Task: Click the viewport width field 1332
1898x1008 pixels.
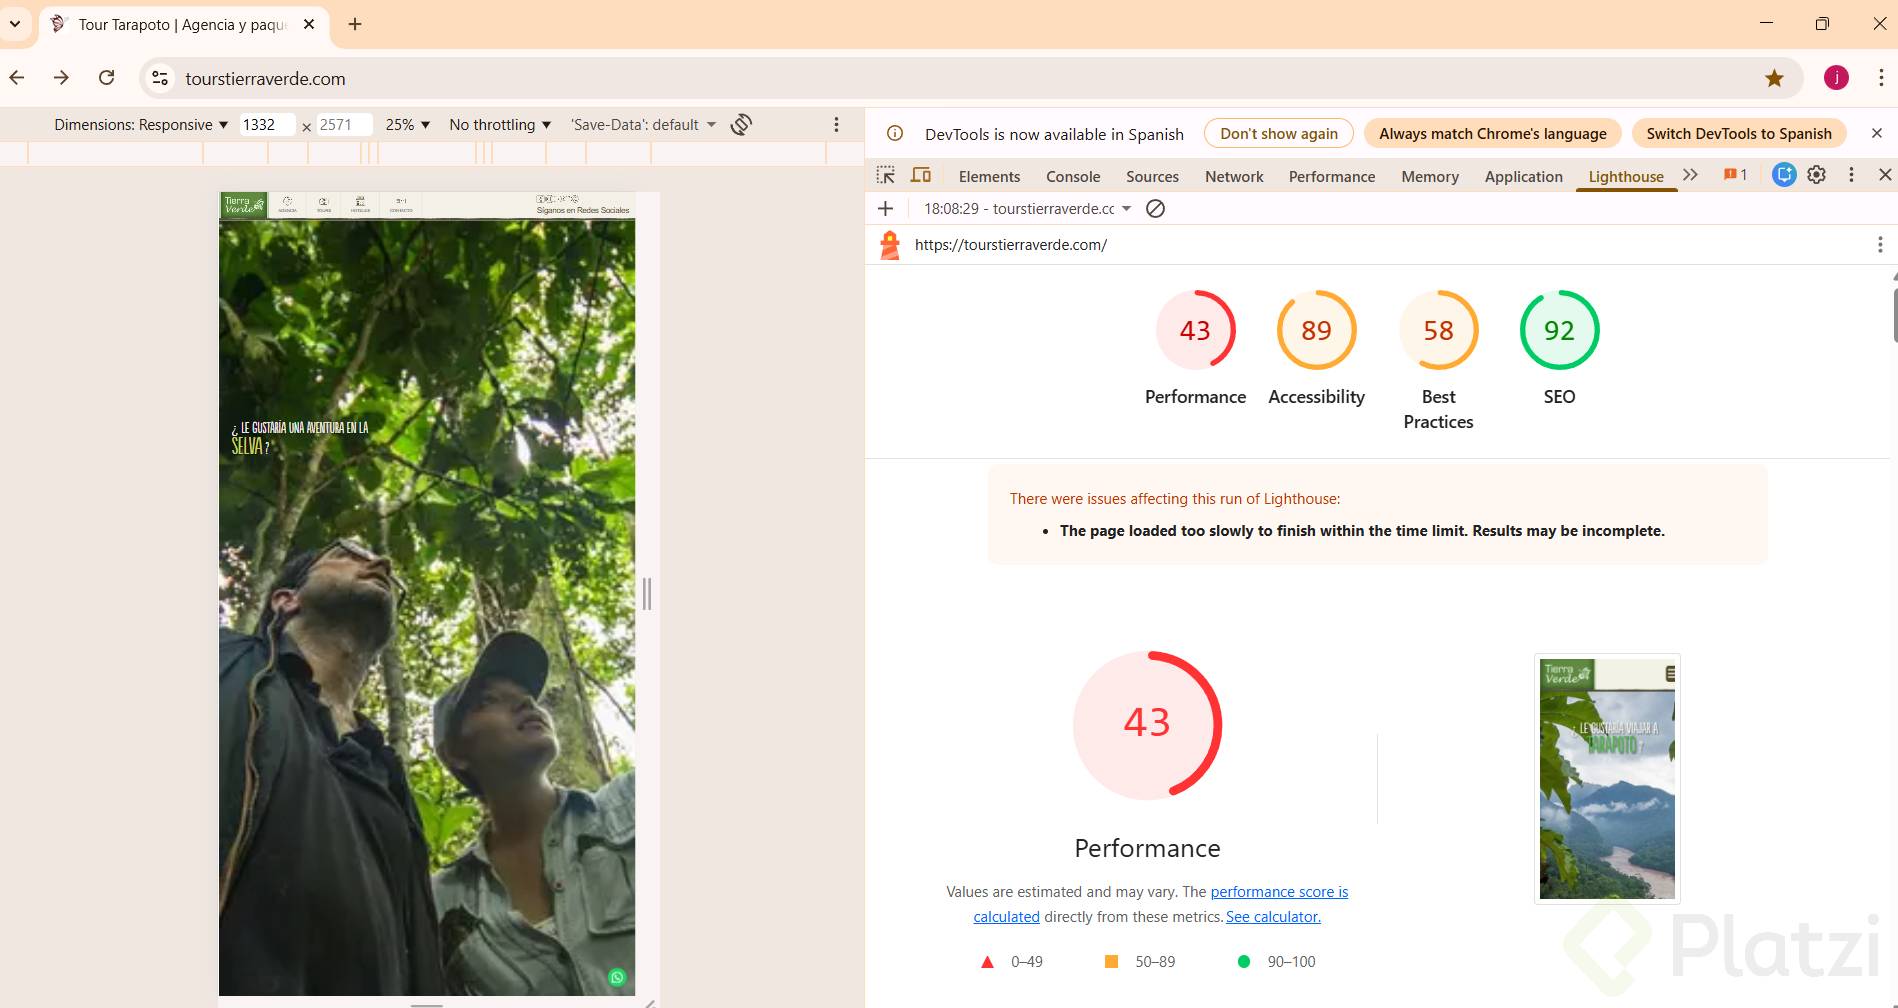Action: (267, 125)
